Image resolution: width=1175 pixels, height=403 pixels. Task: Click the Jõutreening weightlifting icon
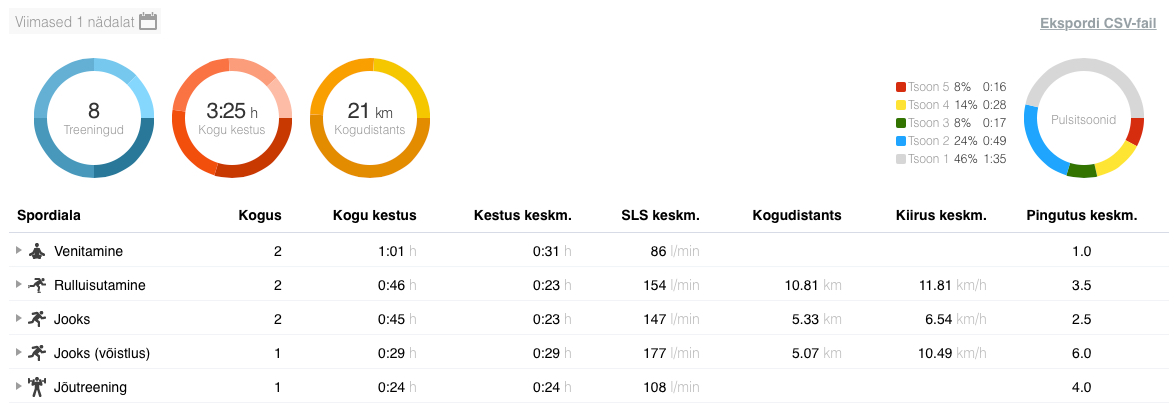38,387
